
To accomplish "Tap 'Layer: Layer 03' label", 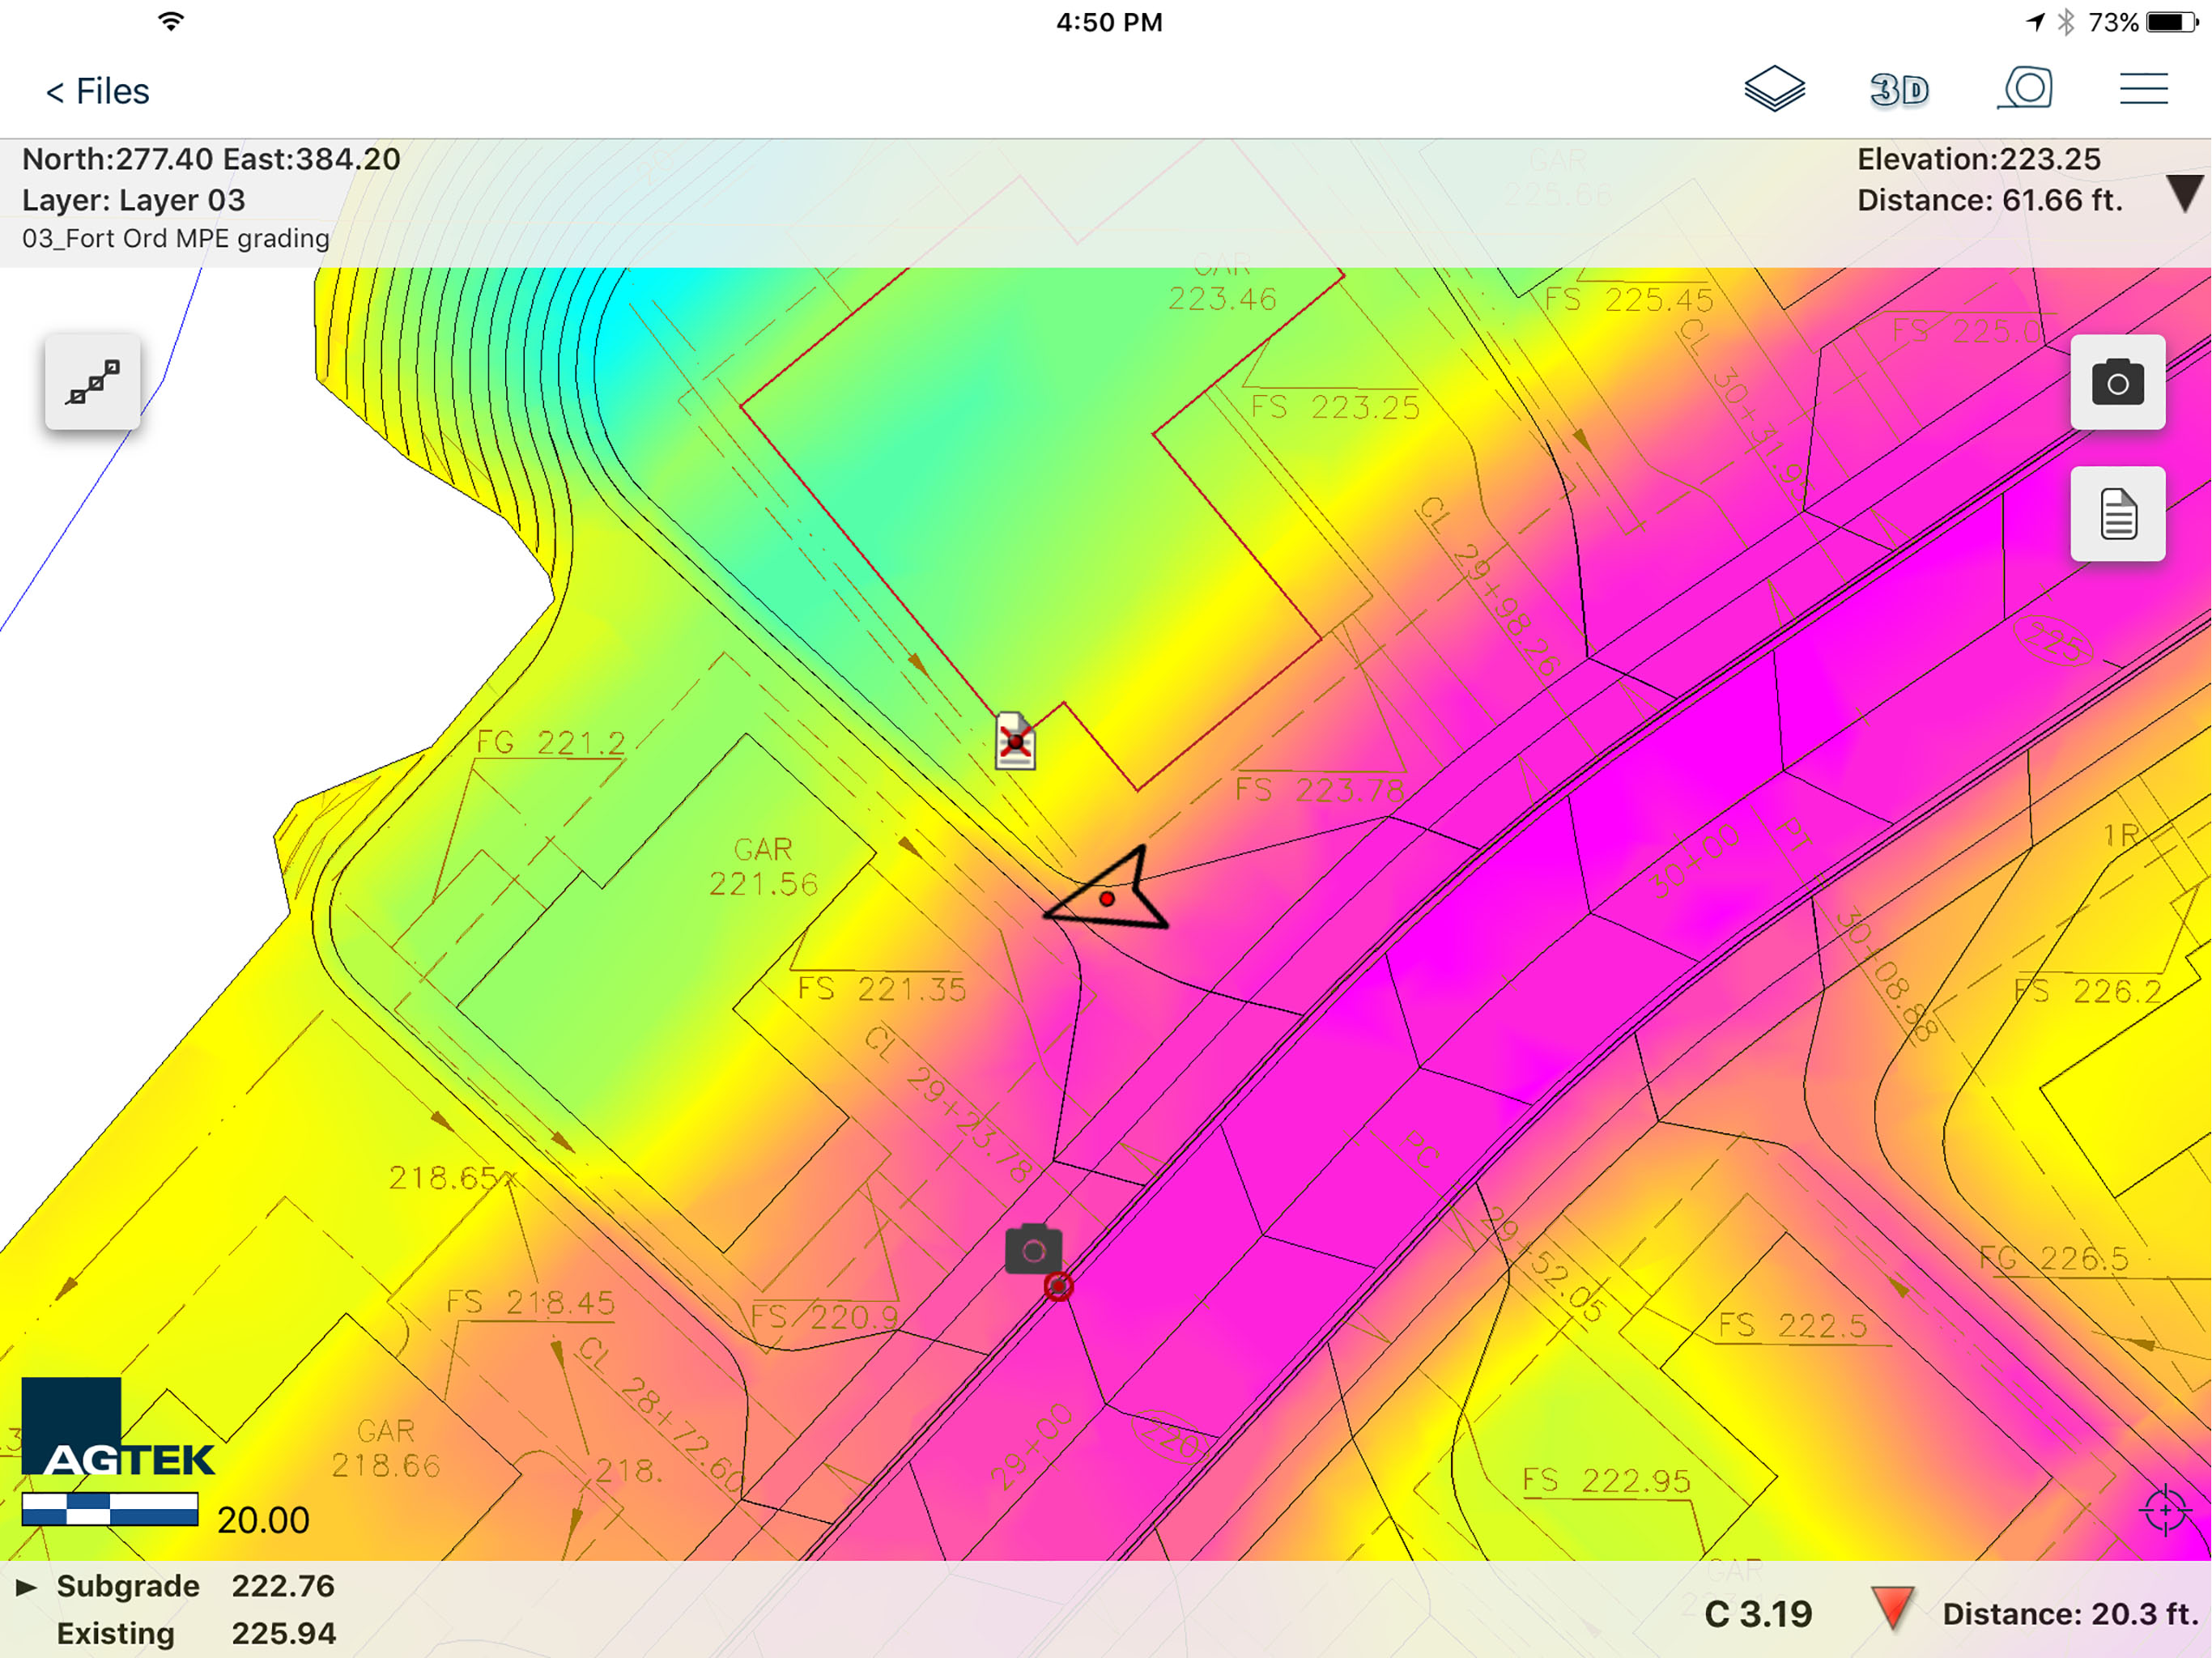I will [133, 201].
